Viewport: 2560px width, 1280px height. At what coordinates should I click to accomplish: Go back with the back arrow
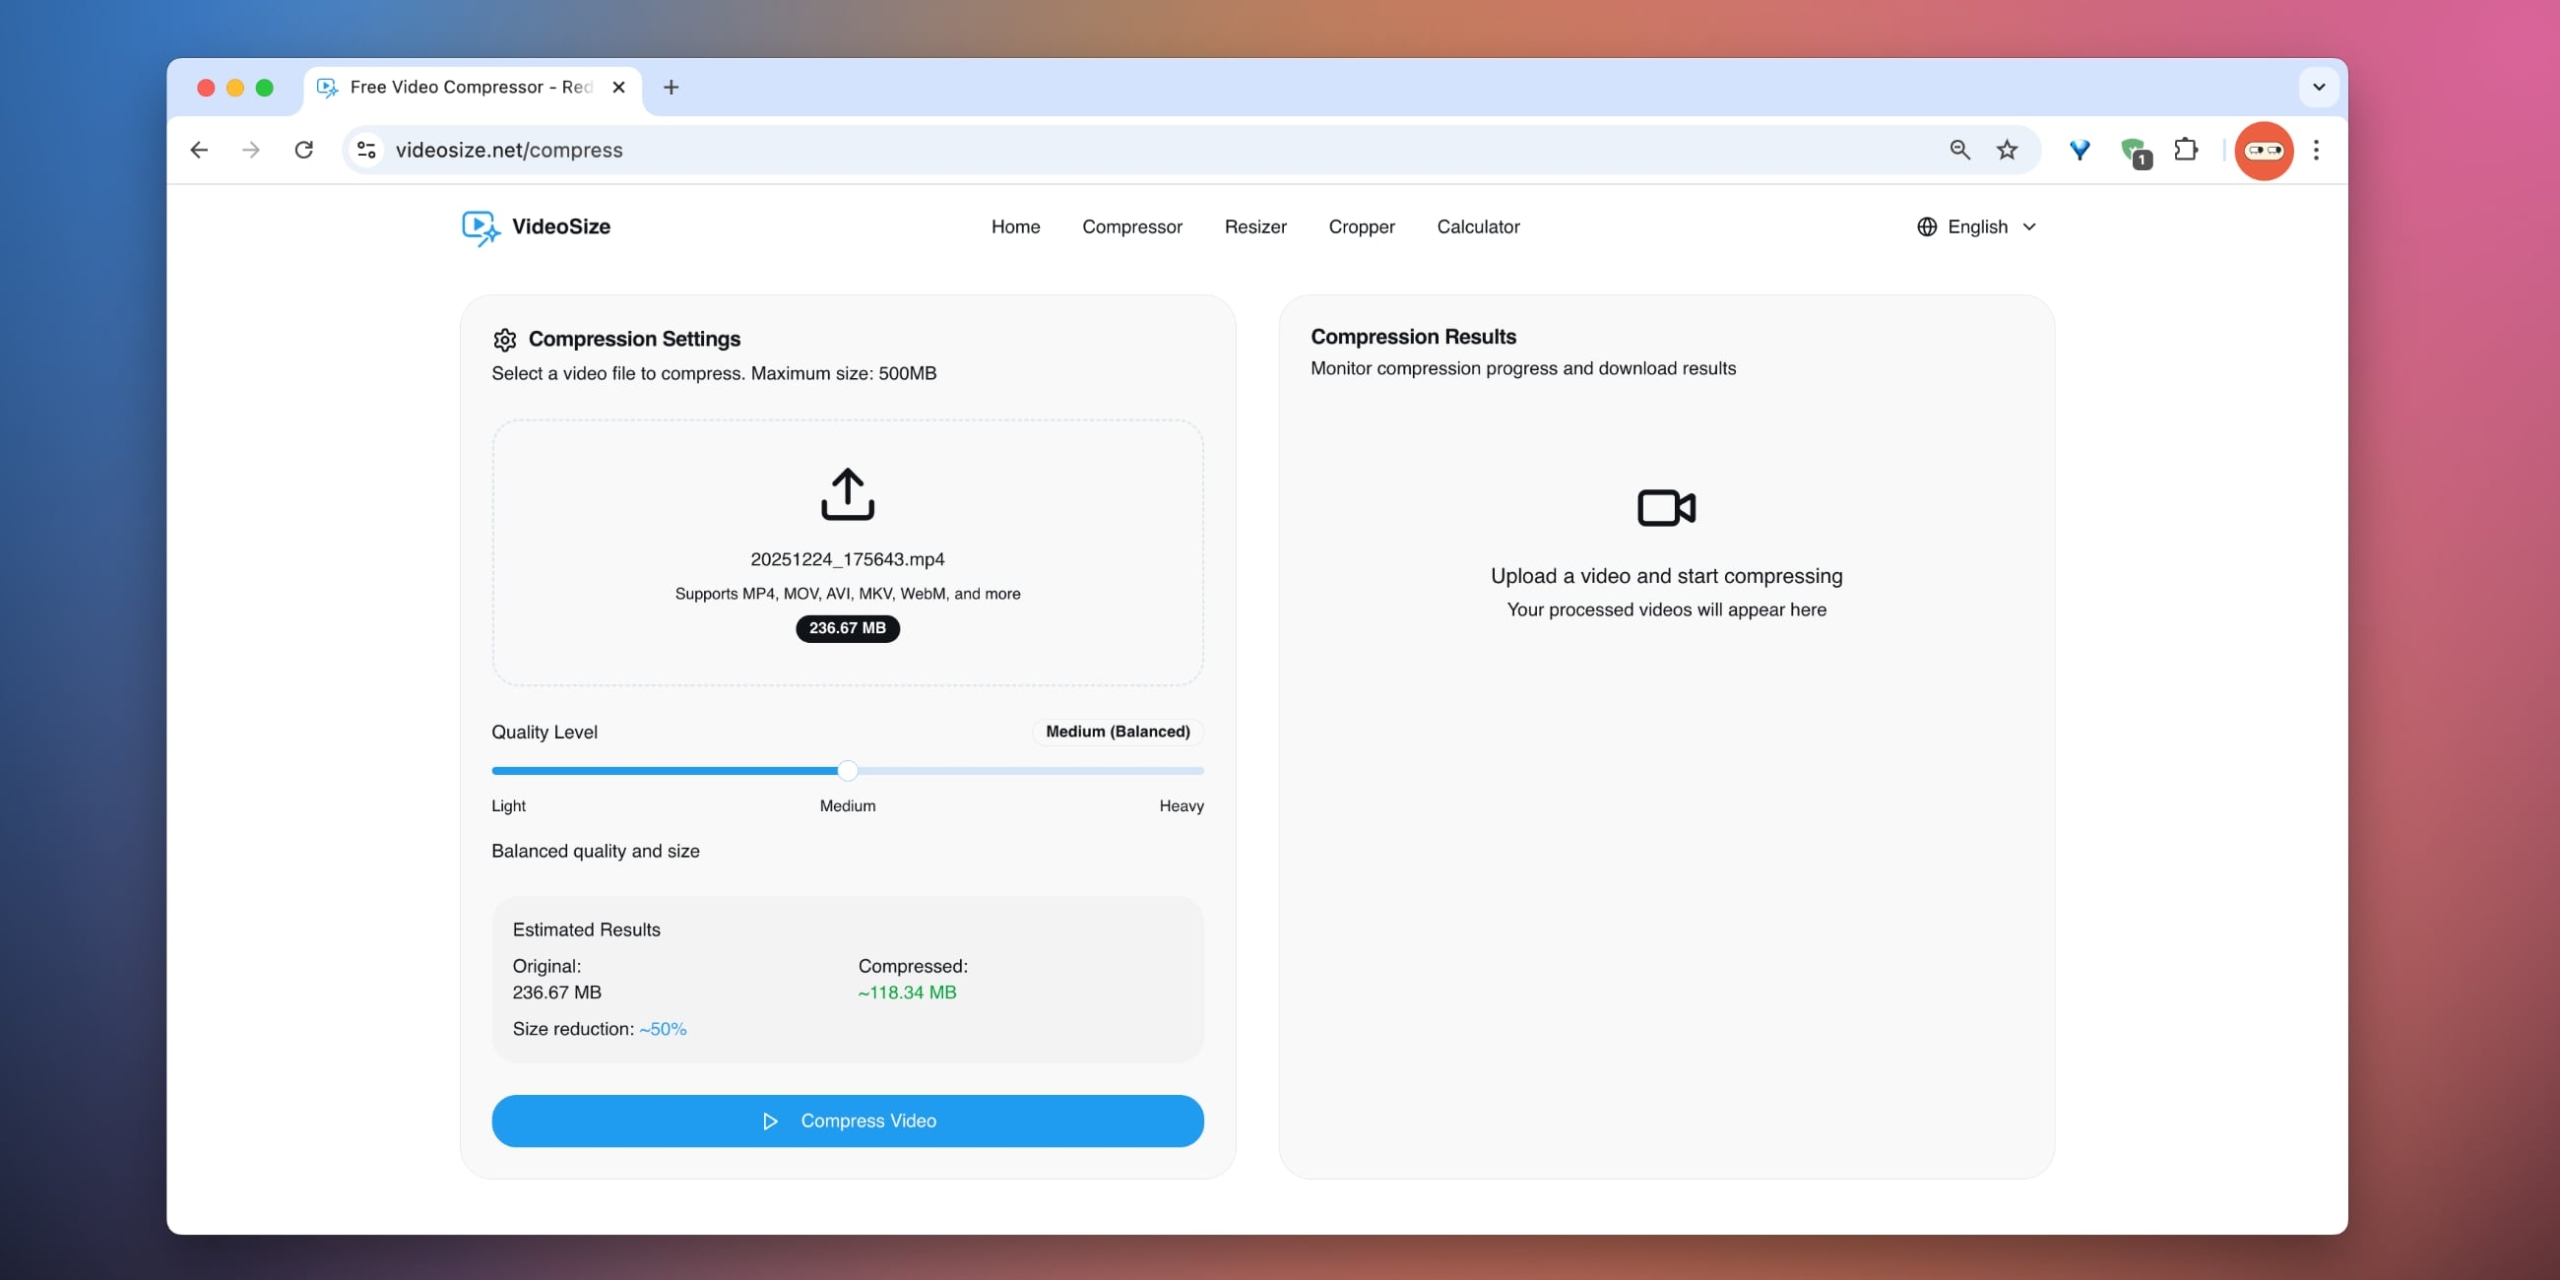pyautogui.click(x=199, y=150)
